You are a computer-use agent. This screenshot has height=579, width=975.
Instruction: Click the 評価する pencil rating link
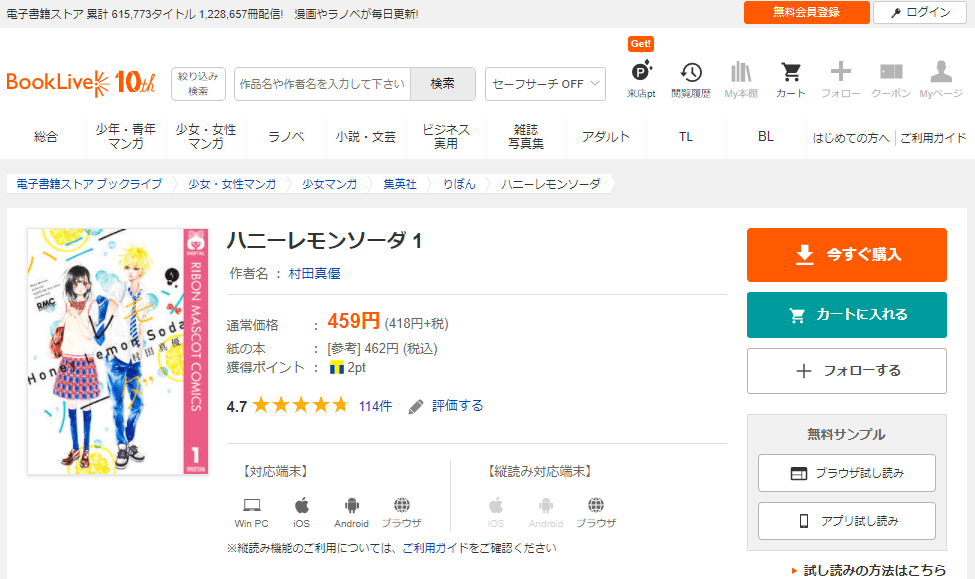[x=446, y=405]
